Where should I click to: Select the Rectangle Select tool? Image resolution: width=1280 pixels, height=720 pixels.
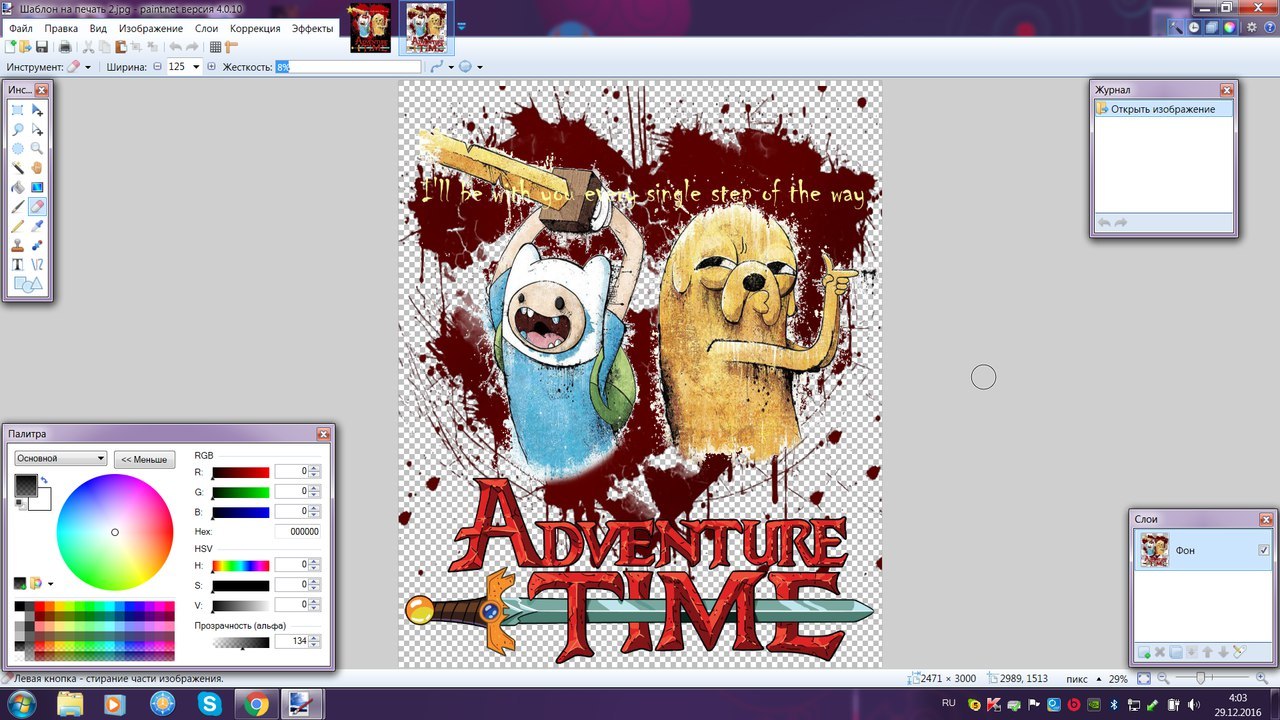coord(18,110)
